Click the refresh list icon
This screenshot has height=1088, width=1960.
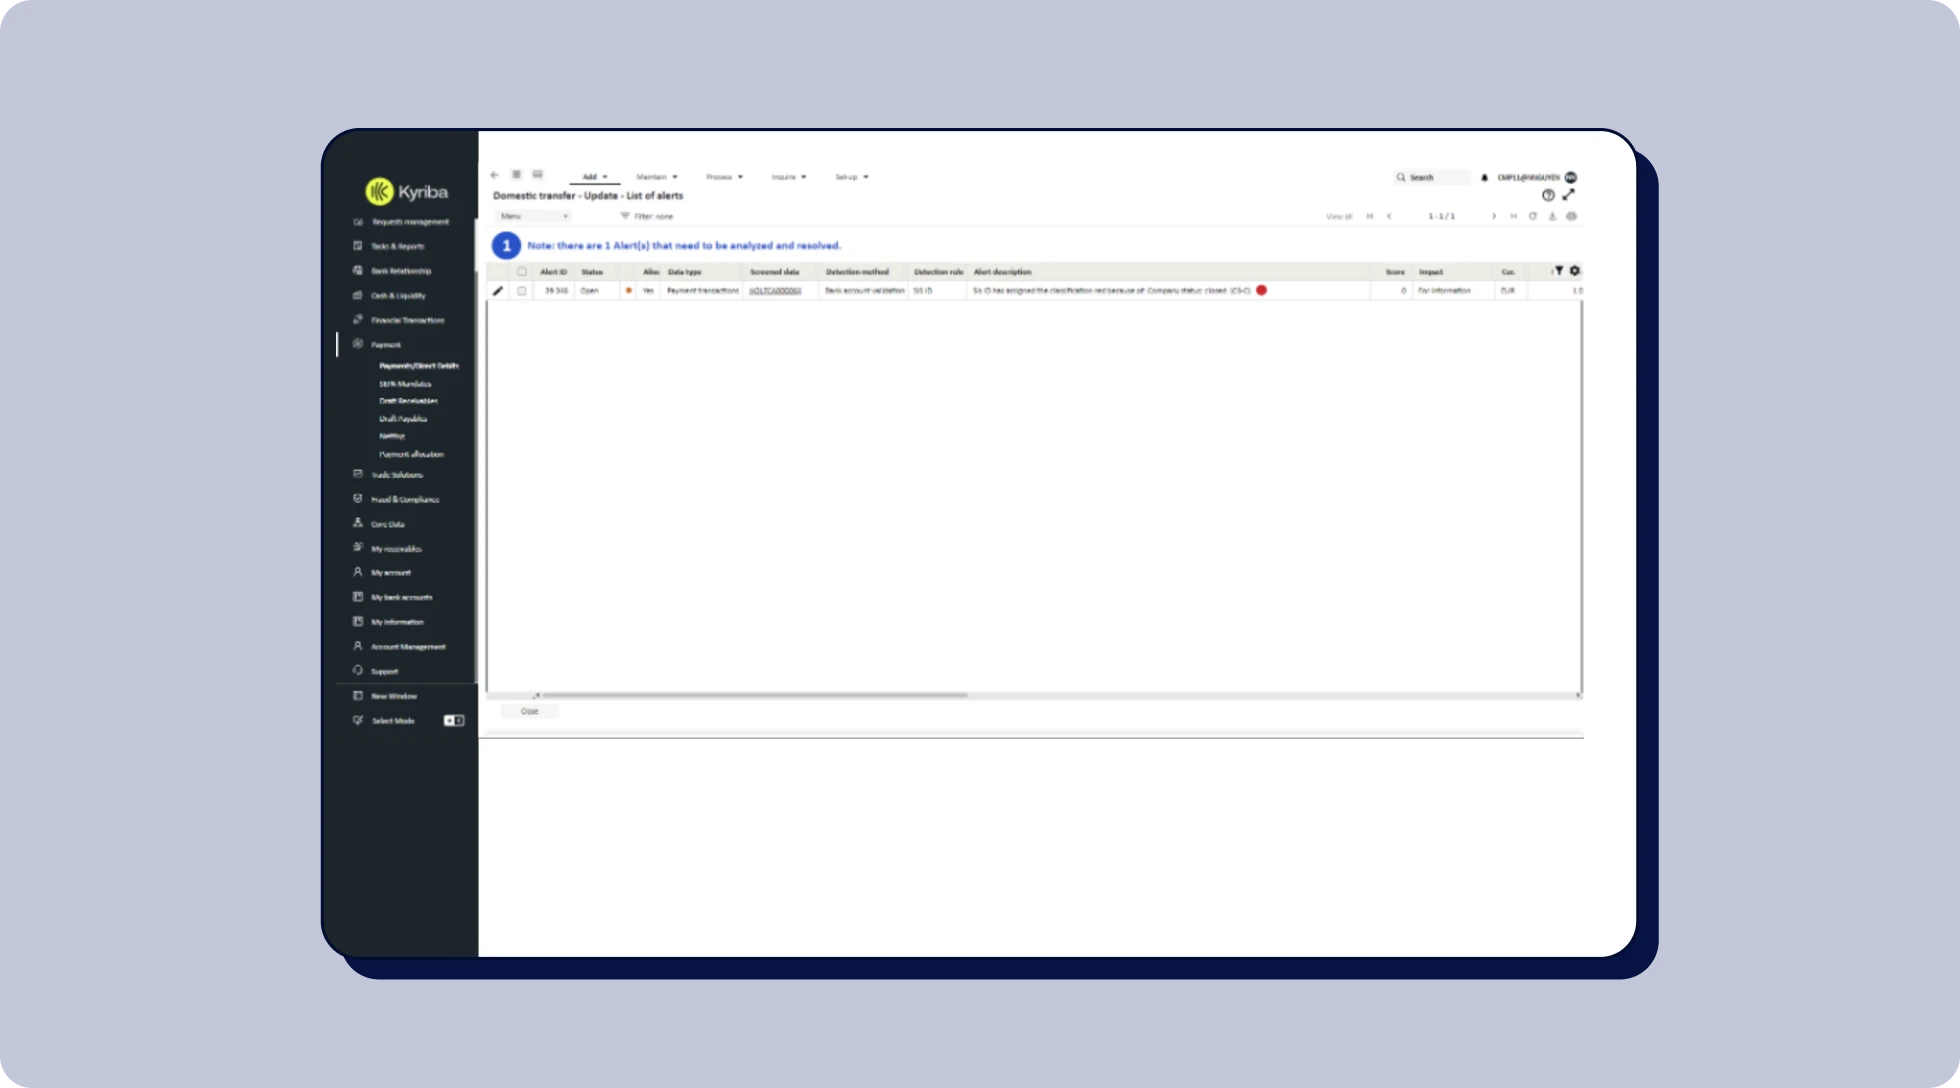pyautogui.click(x=1532, y=216)
